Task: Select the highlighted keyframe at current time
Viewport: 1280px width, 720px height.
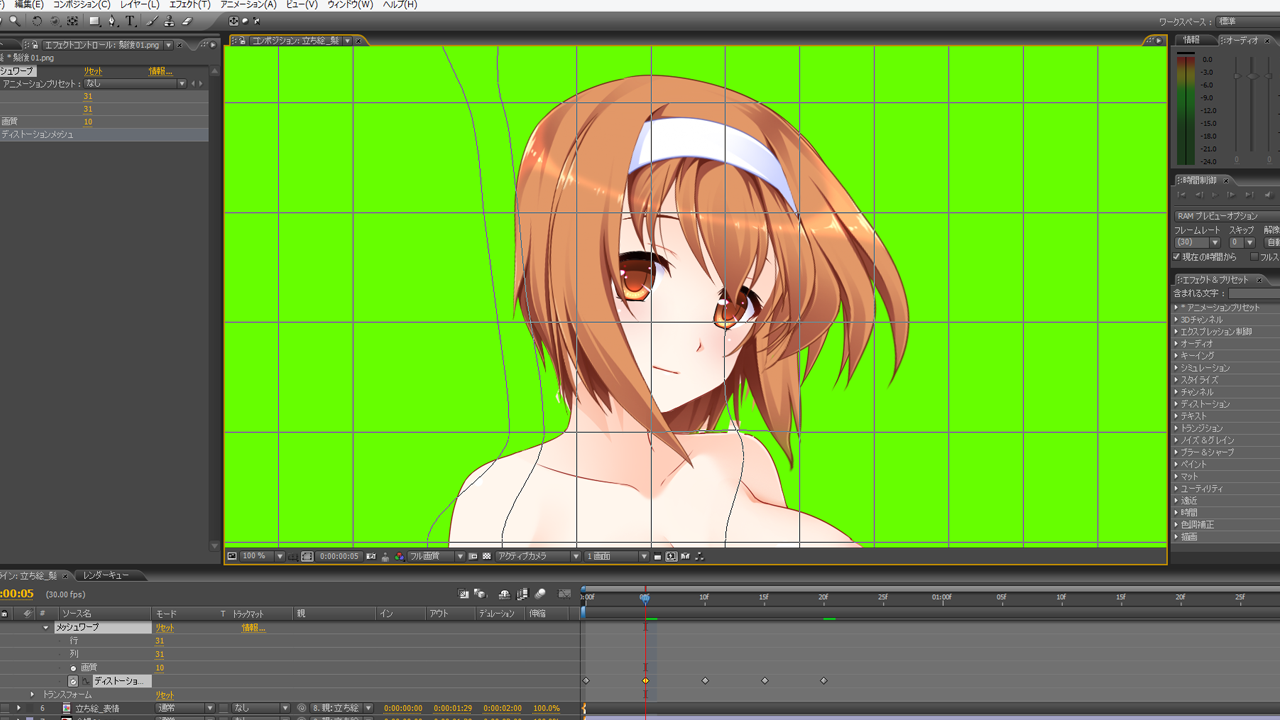Action: [x=645, y=681]
